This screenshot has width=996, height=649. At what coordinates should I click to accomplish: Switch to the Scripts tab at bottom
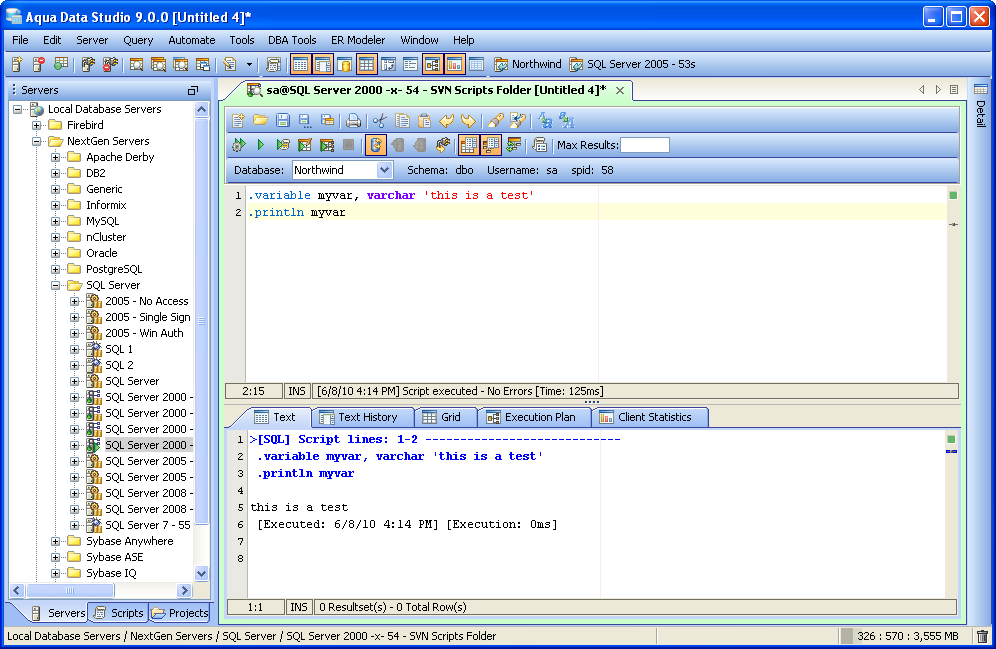pyautogui.click(x=119, y=613)
